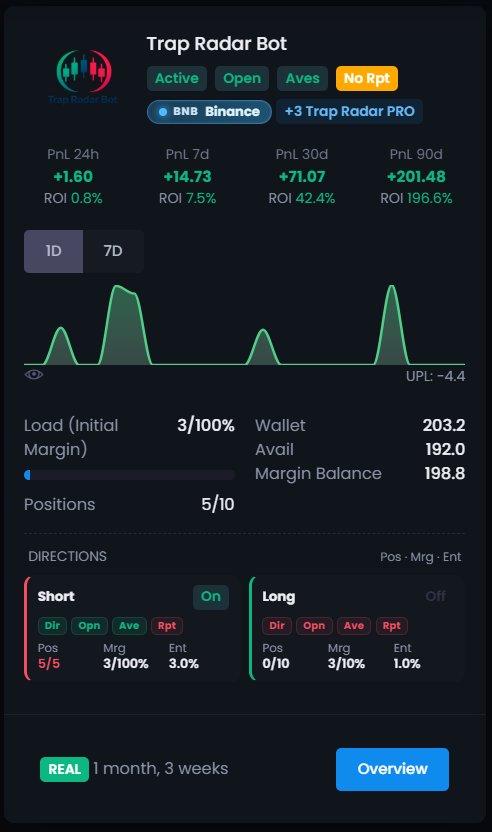Click the Load initial margin progress bar
Image resolution: width=492 pixels, height=832 pixels.
click(130, 475)
